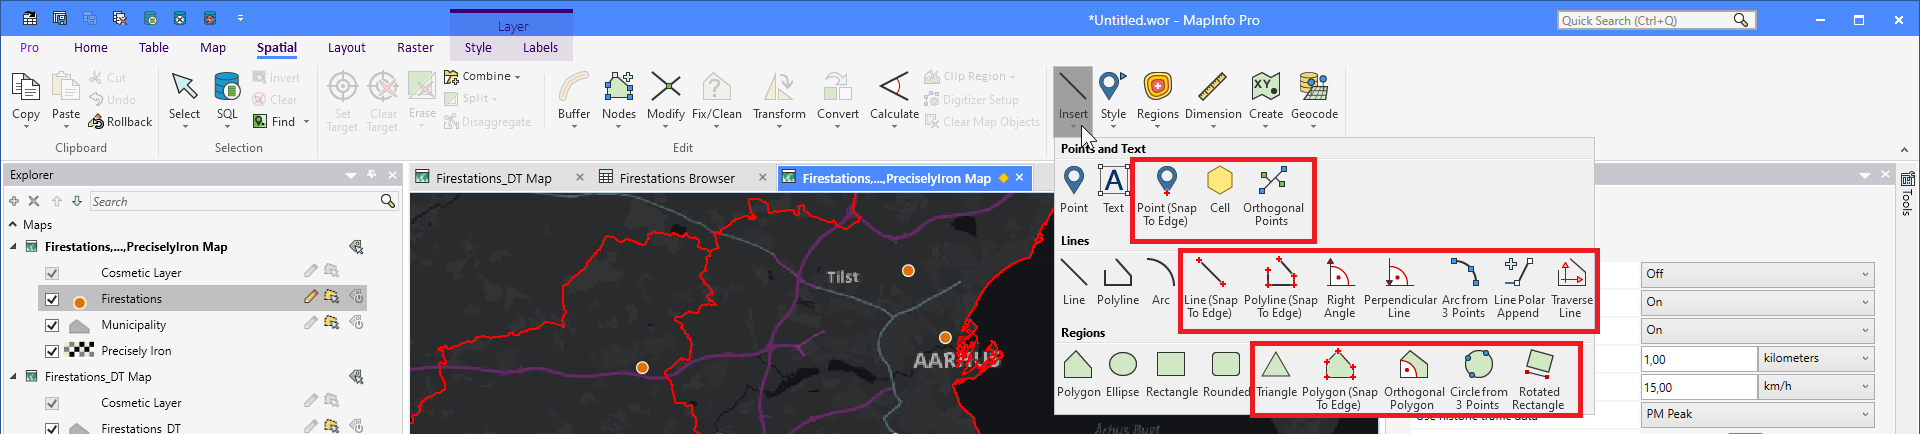
Task: Click the 15,00 speed value field
Action: coord(1698,386)
